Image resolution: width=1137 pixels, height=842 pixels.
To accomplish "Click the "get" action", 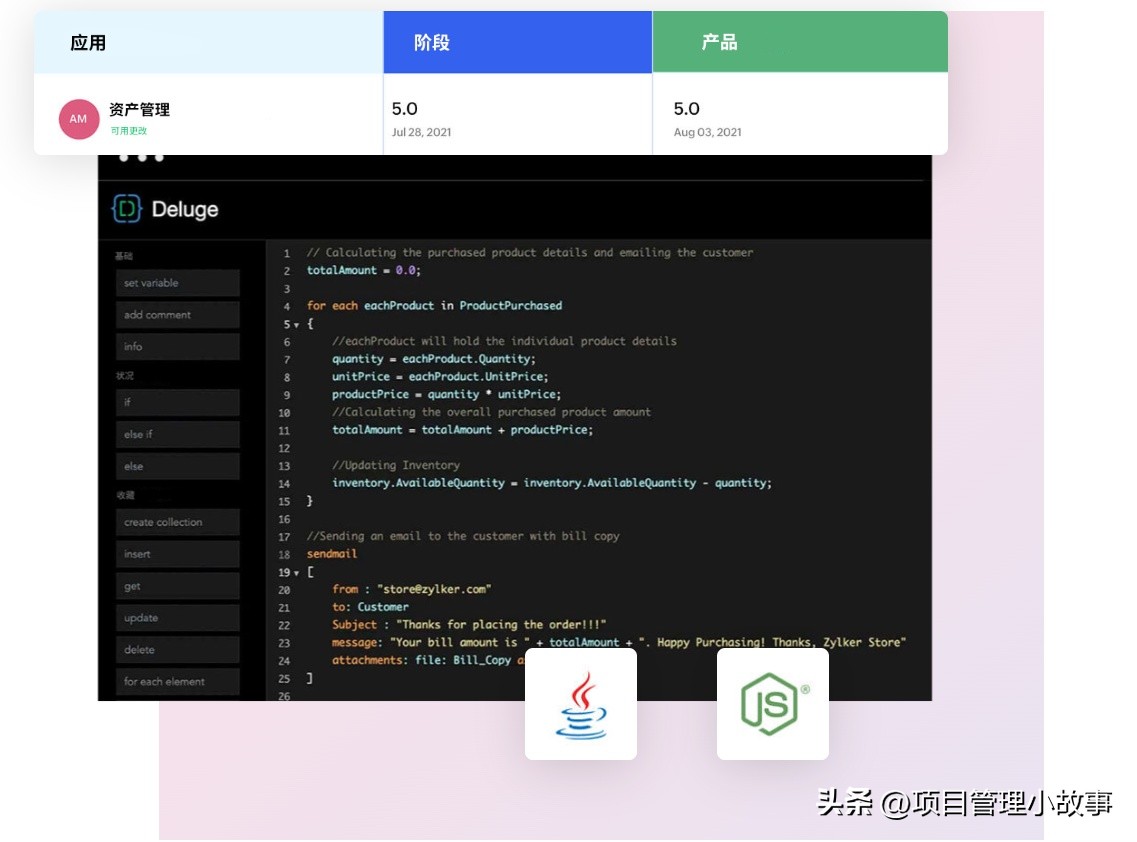I will [x=177, y=585].
